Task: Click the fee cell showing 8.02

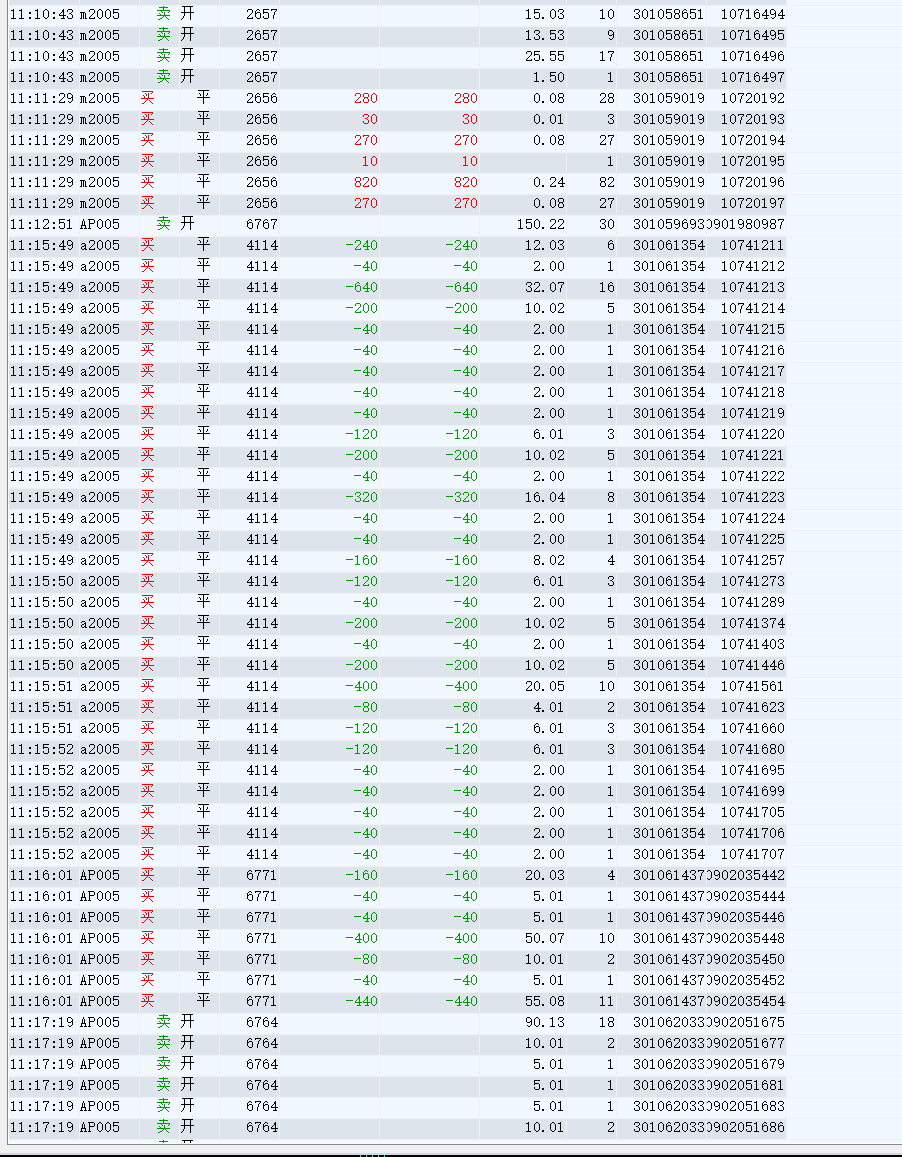Action: pos(548,560)
